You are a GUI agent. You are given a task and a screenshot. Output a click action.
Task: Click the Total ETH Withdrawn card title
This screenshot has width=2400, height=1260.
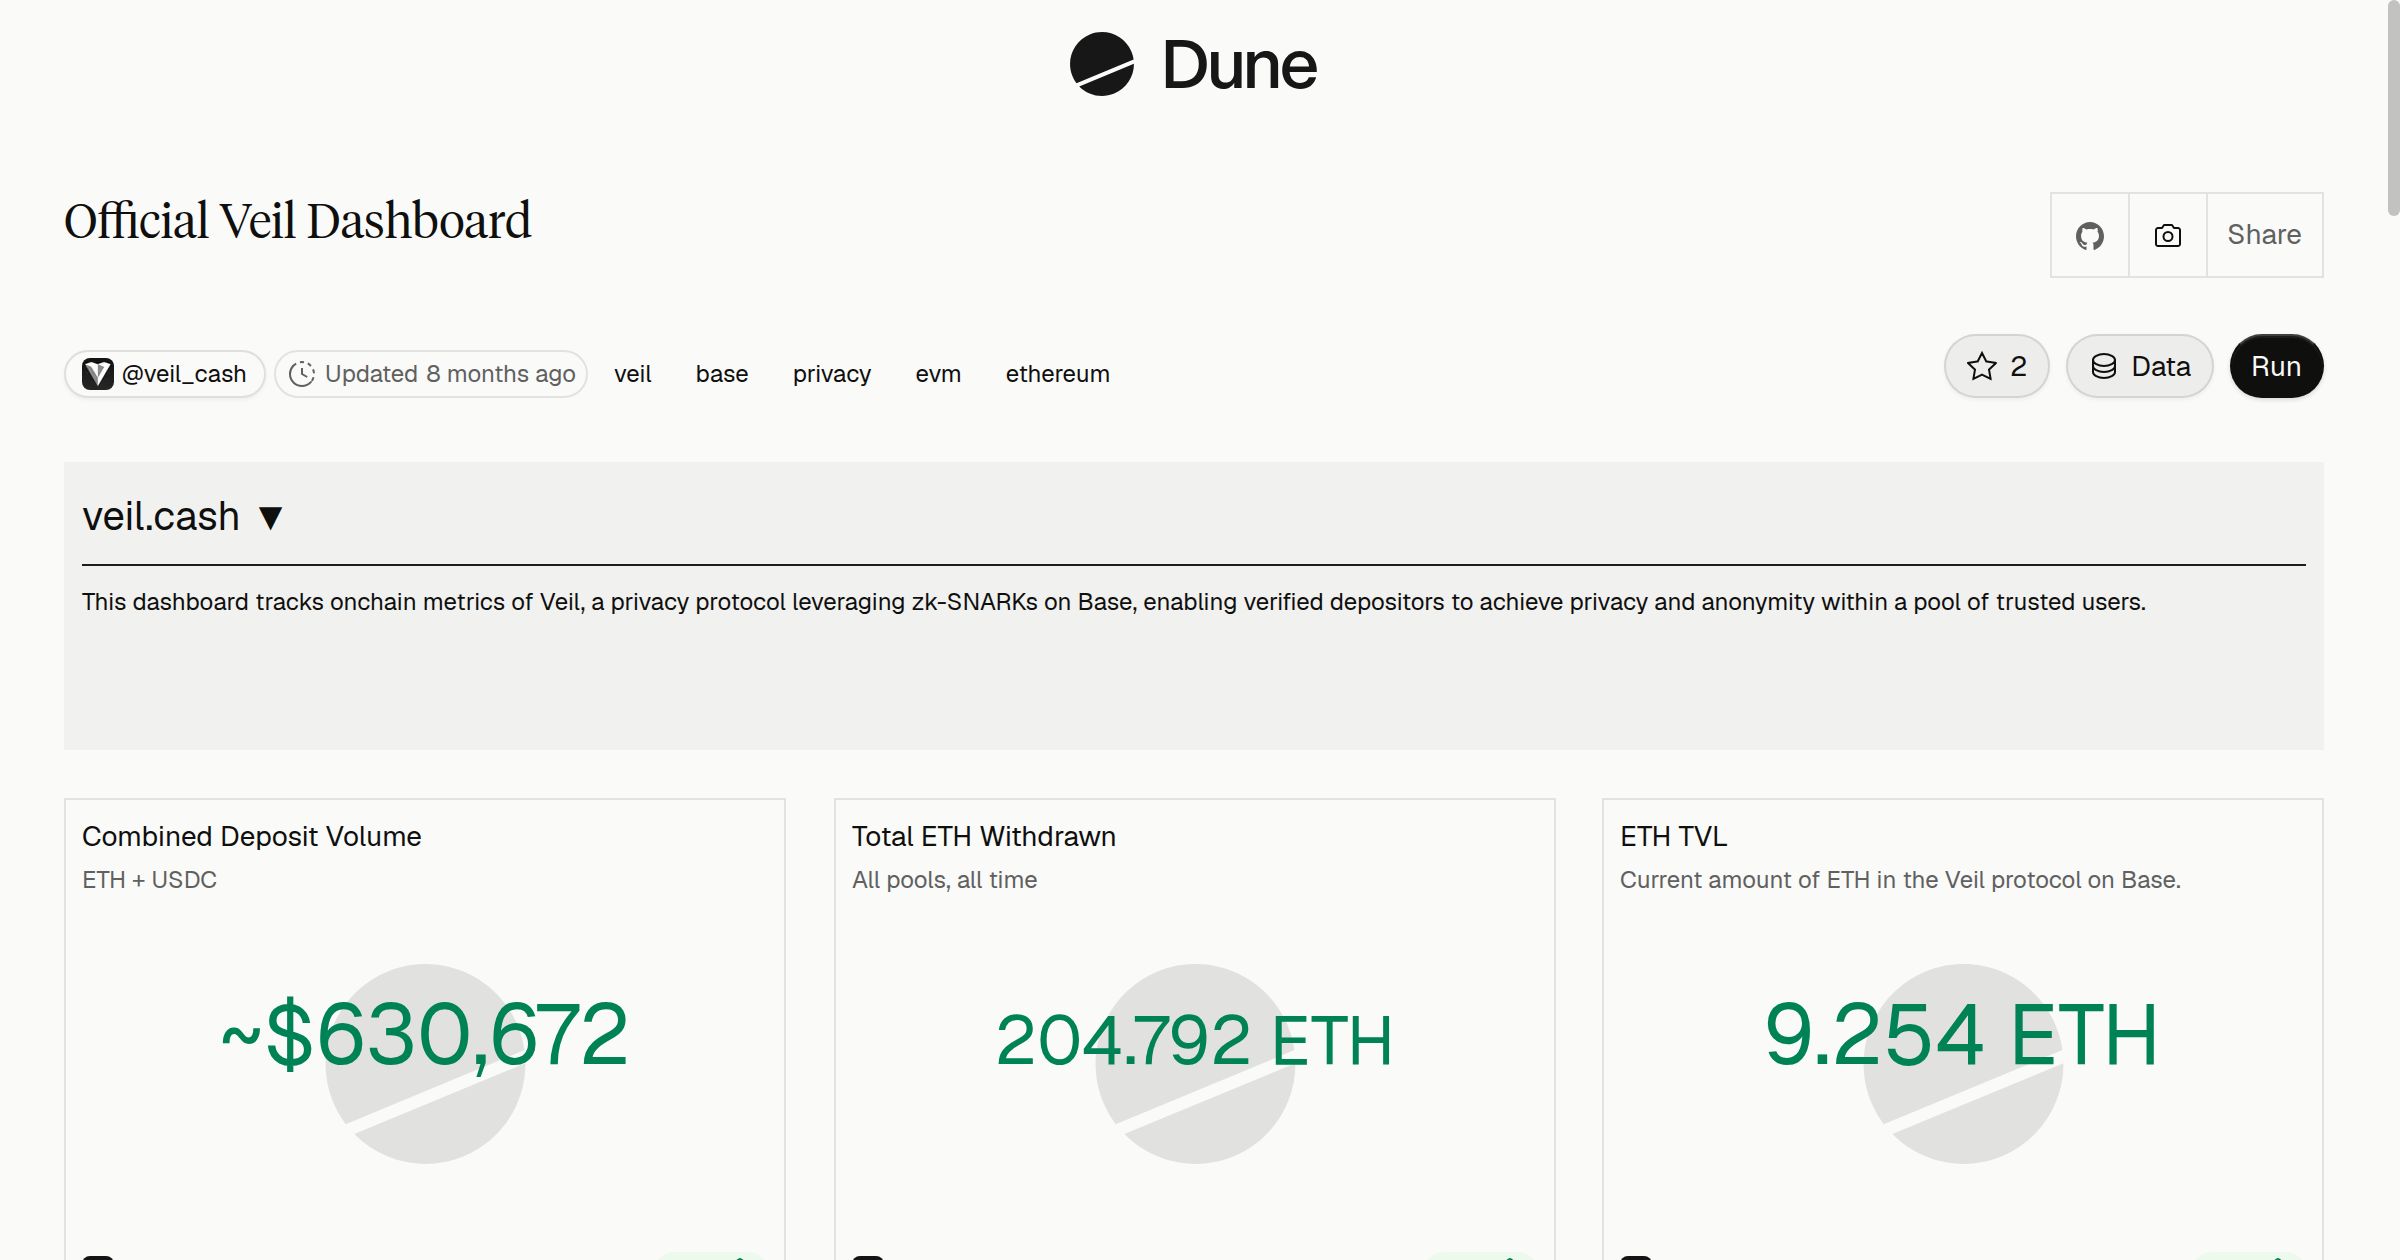(x=984, y=836)
